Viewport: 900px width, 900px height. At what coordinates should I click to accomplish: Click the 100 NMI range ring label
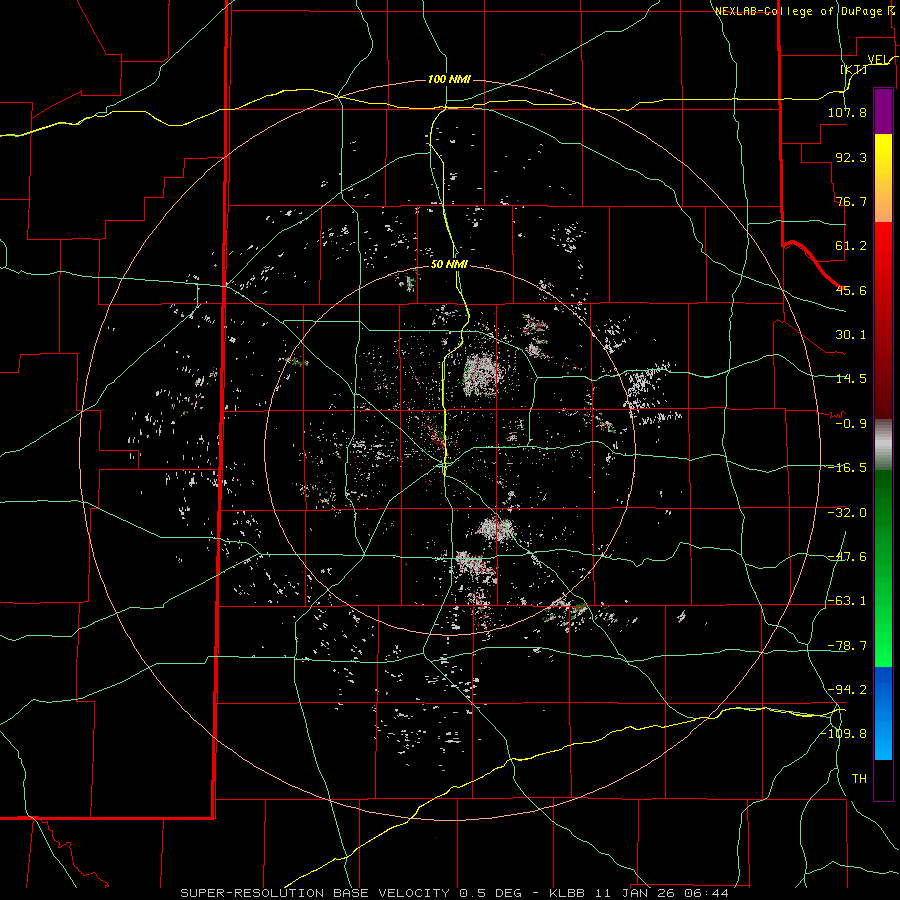(x=449, y=79)
